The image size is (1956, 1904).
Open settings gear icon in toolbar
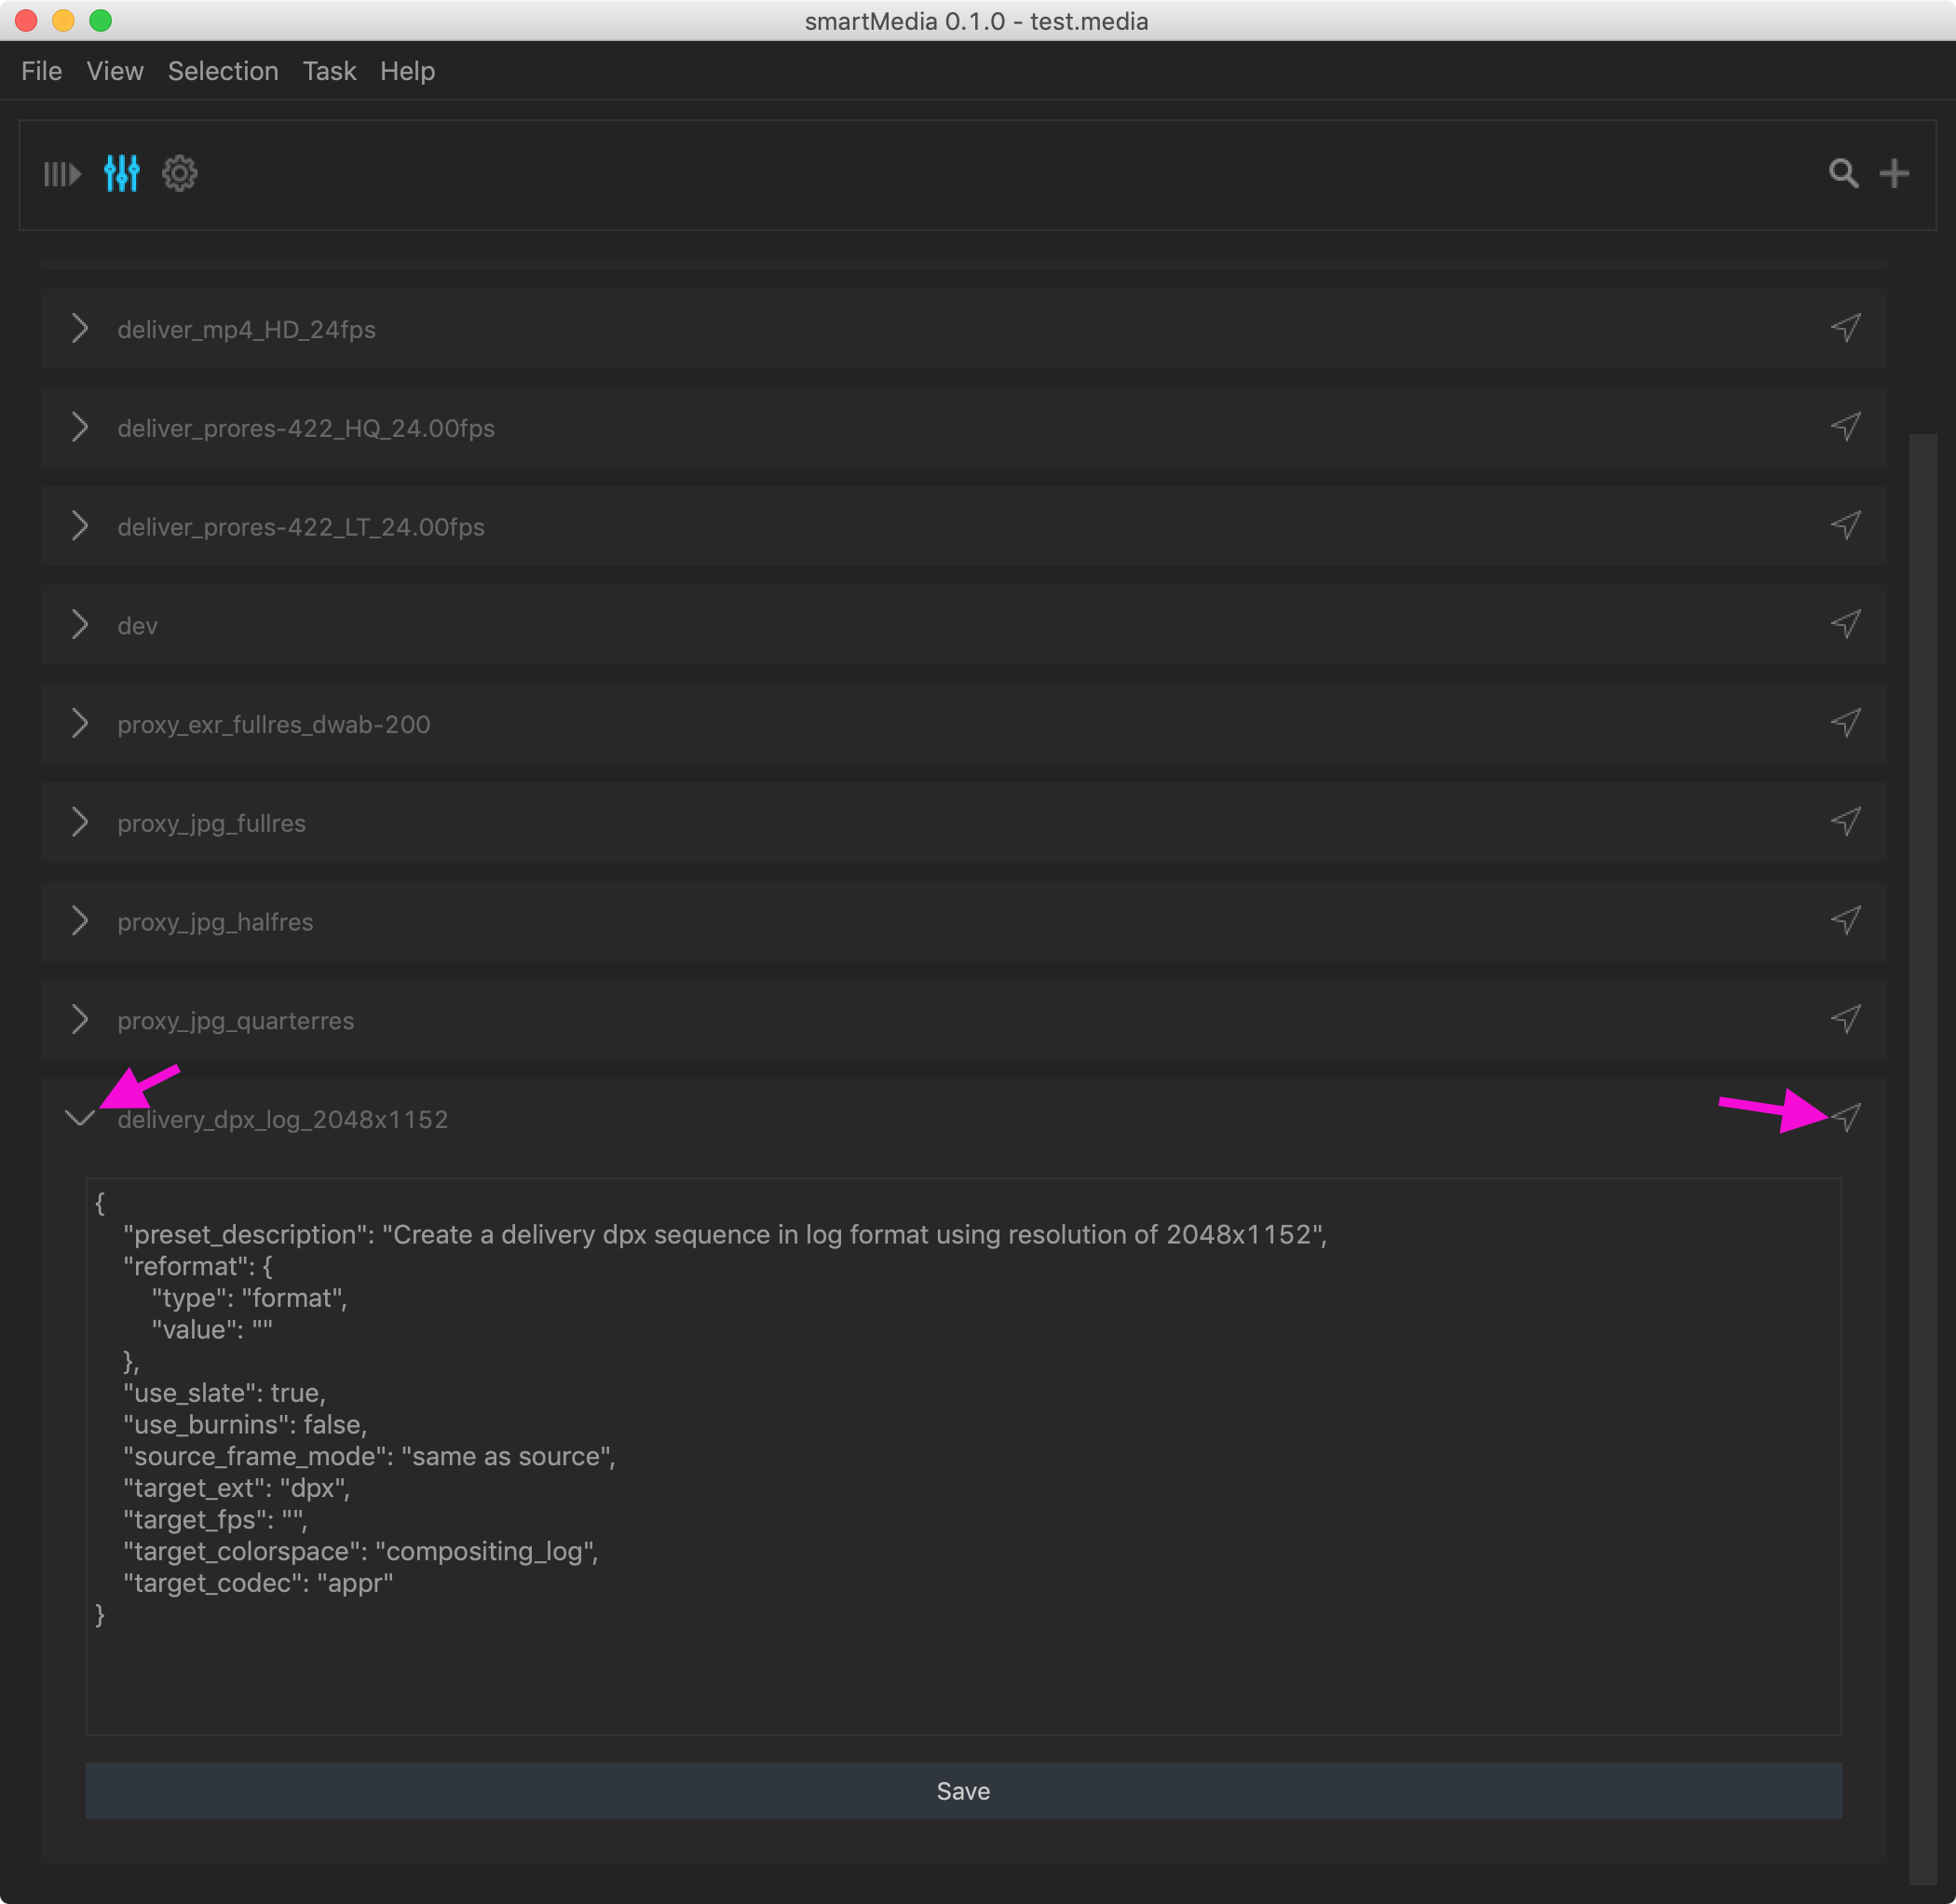point(180,174)
